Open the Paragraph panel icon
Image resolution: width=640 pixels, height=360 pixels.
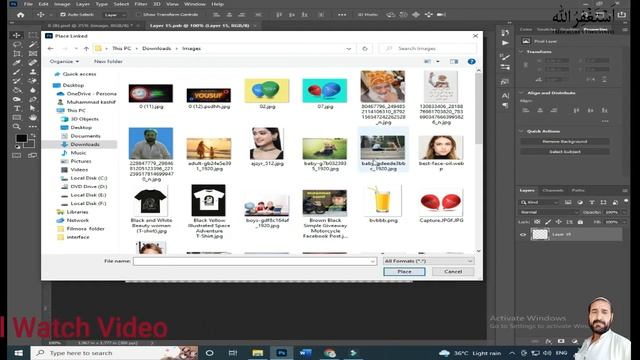point(505,105)
